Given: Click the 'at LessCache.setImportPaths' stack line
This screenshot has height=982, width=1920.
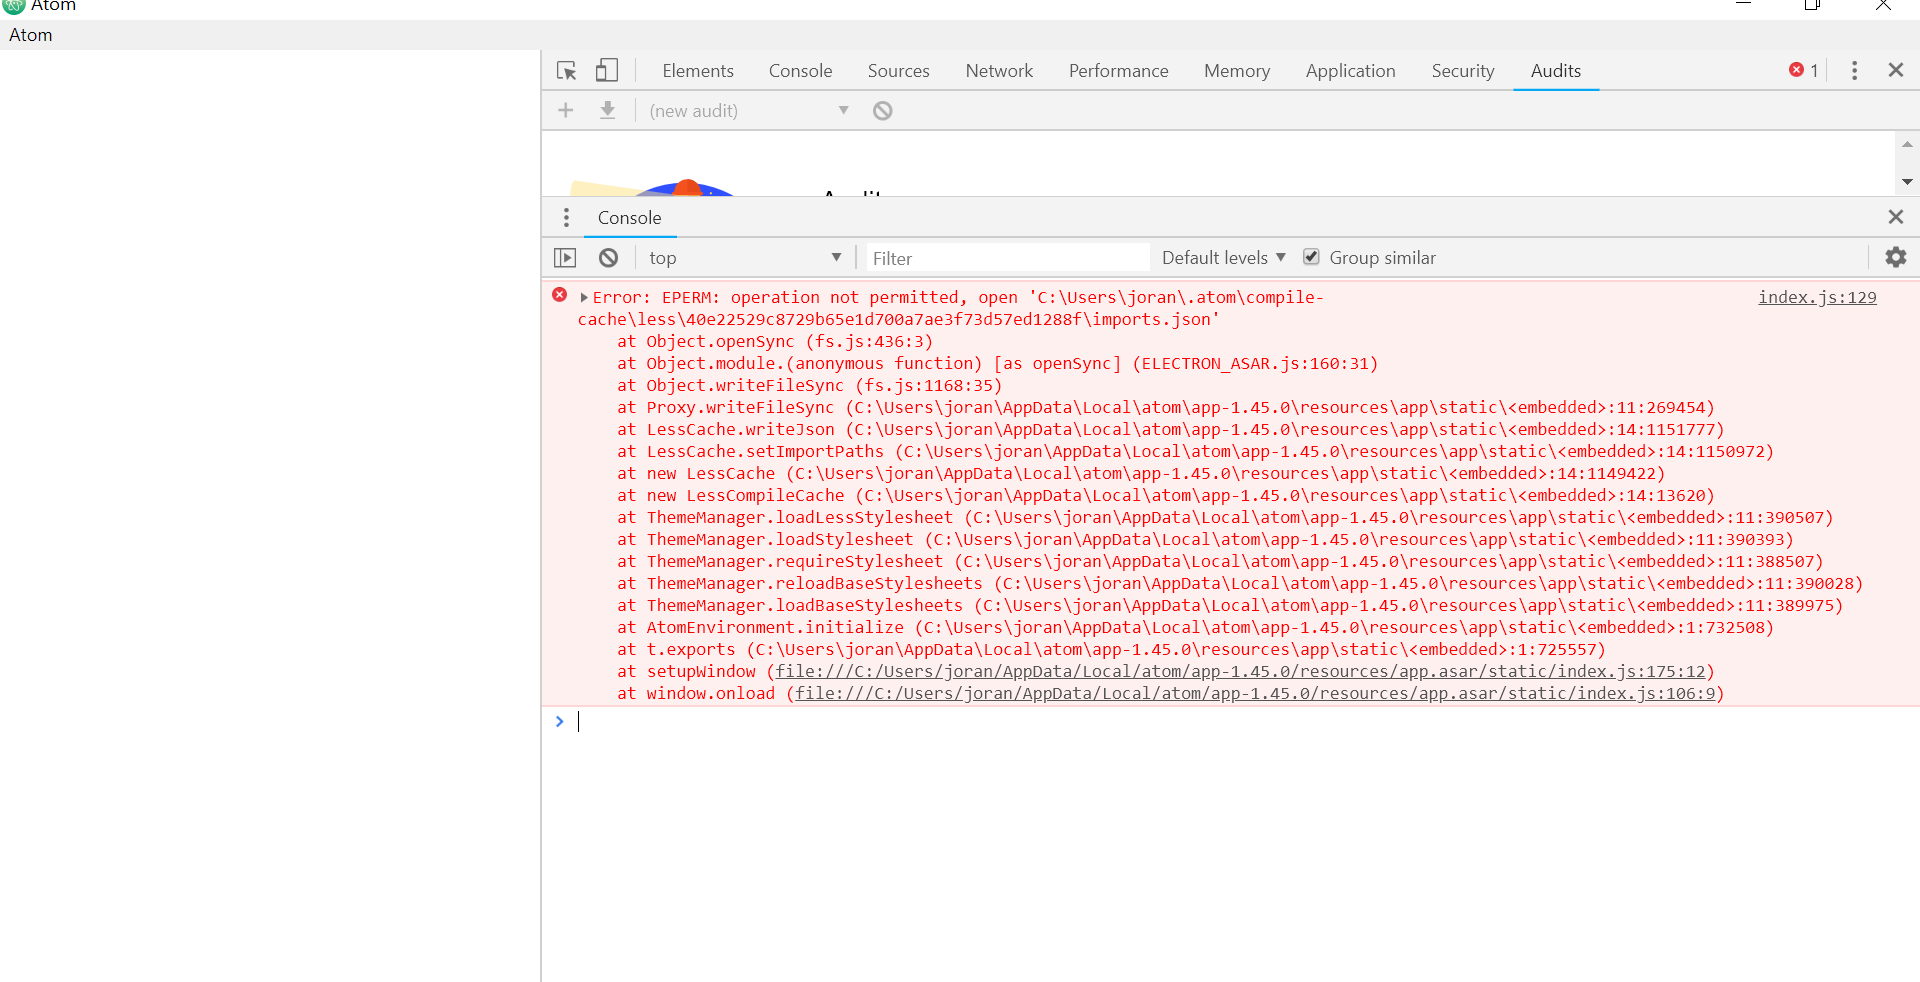Looking at the screenshot, I should tap(1195, 452).
